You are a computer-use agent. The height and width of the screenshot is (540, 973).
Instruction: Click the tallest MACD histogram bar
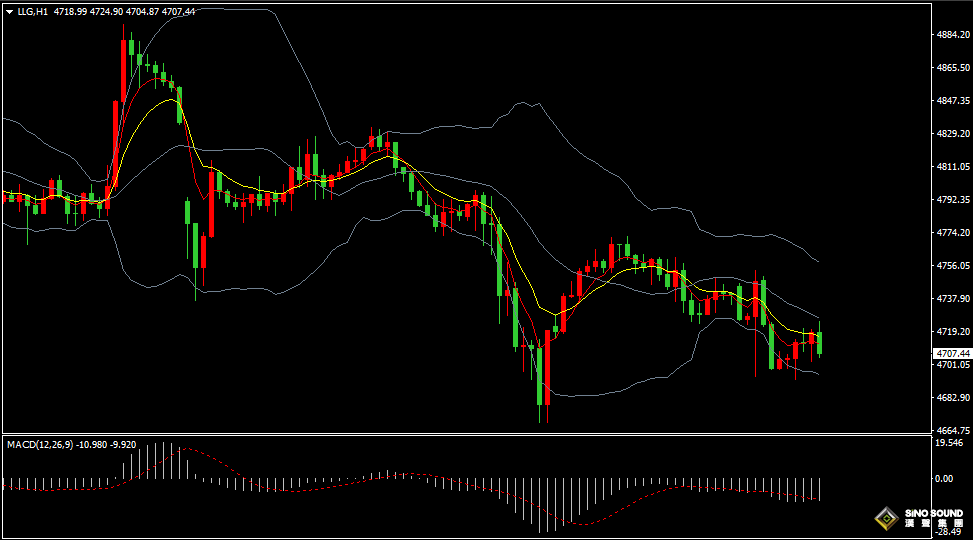tap(163, 462)
